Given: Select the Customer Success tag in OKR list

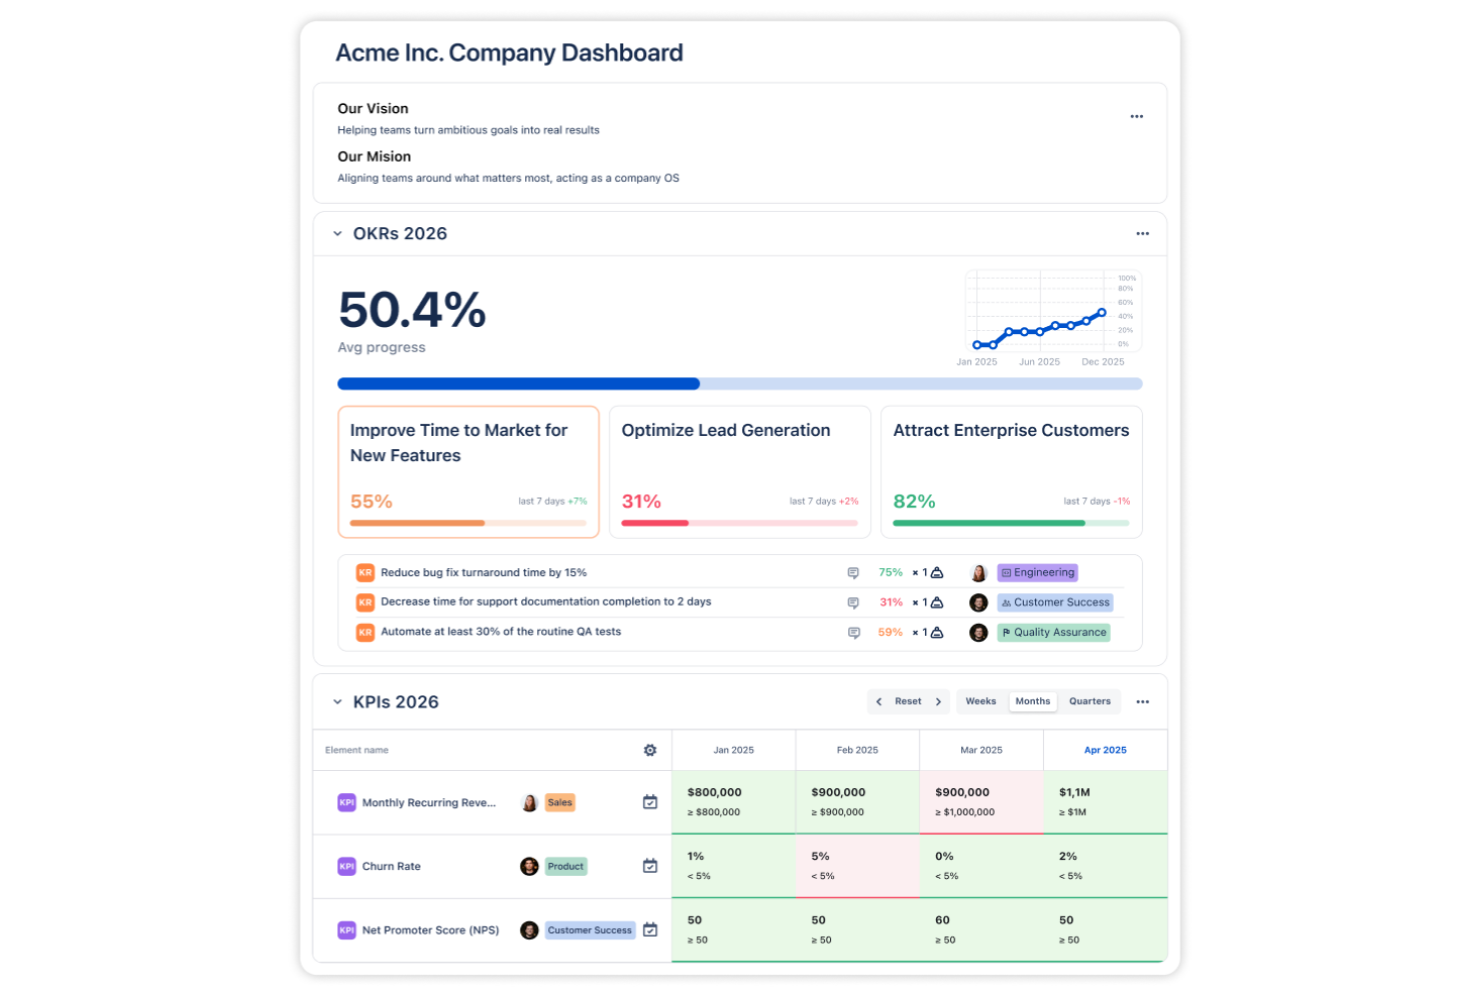Looking at the screenshot, I should tap(1055, 603).
